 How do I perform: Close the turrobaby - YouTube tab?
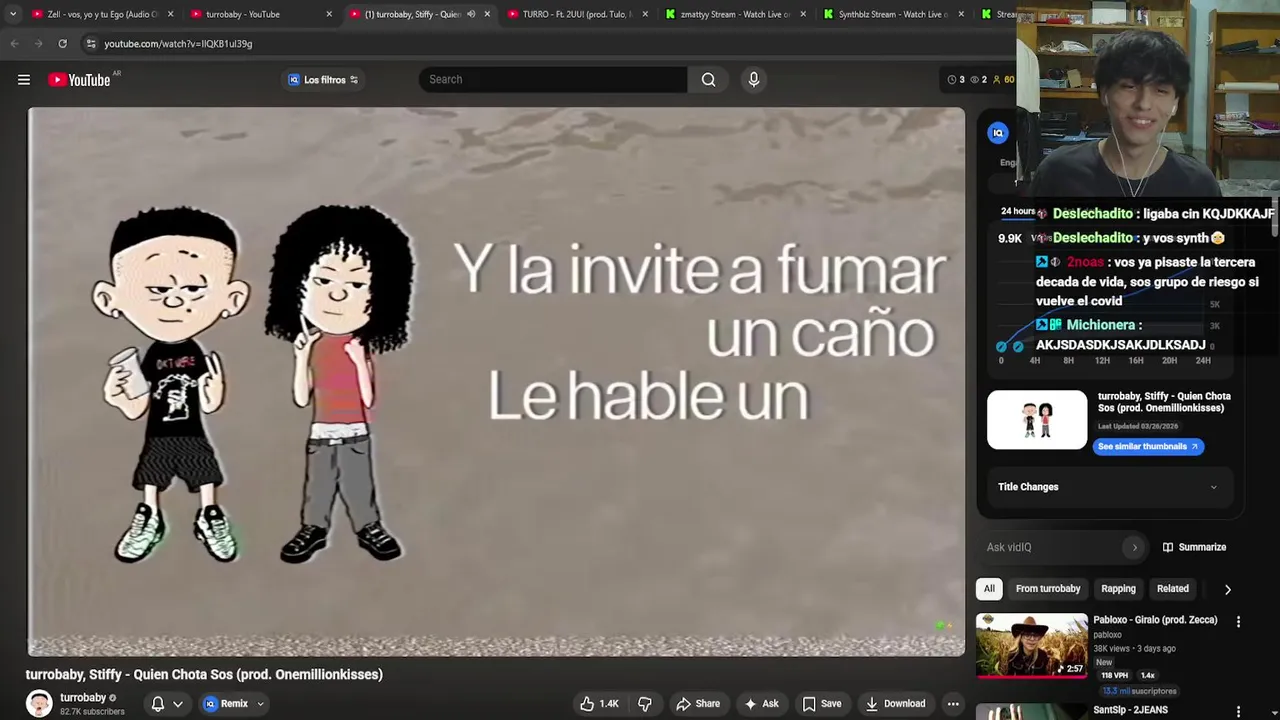click(329, 14)
